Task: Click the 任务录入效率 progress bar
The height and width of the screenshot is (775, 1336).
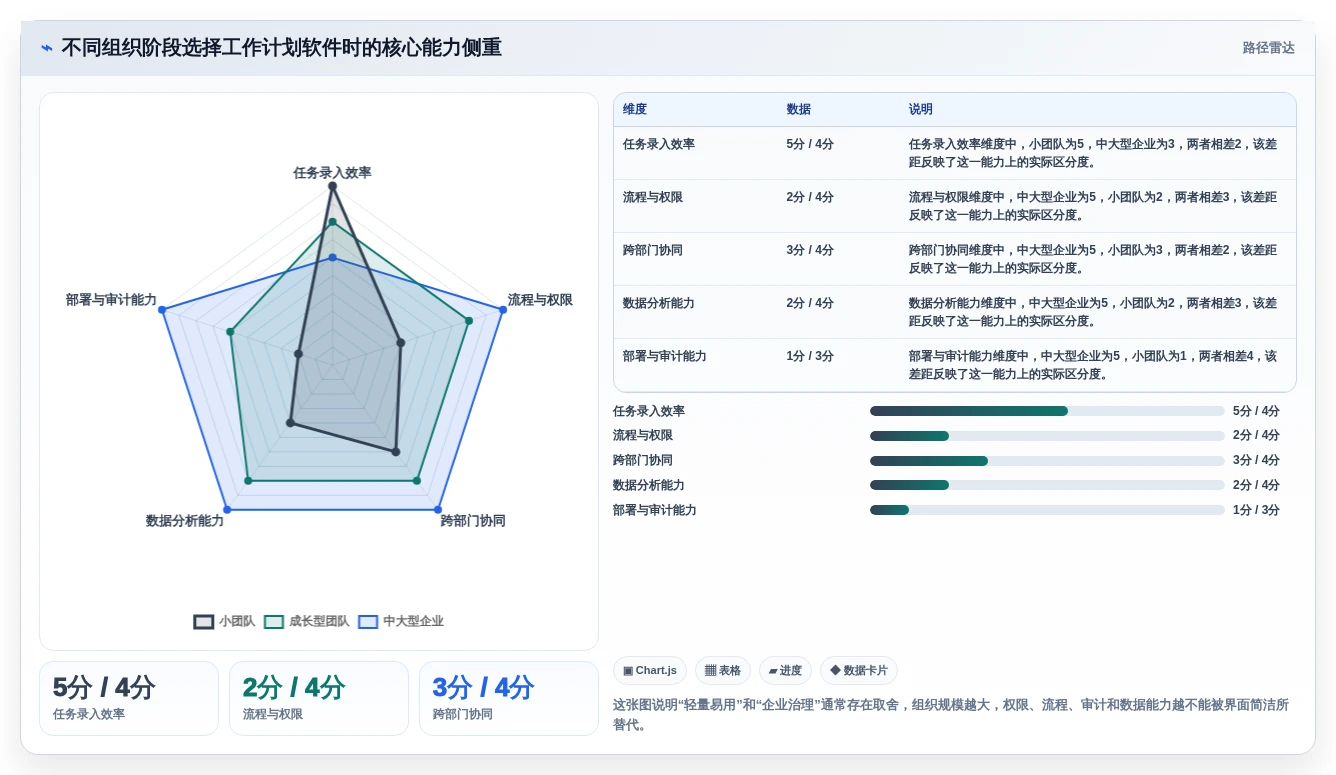Action: [1047, 411]
